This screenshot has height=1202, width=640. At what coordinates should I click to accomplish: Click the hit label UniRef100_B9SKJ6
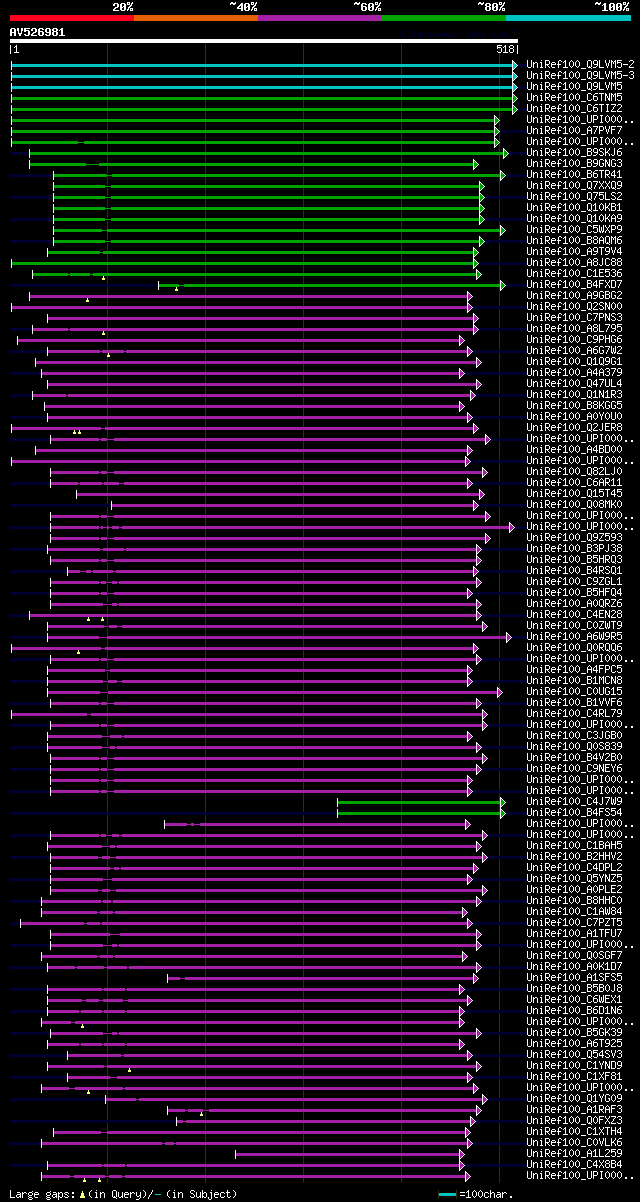(575, 152)
